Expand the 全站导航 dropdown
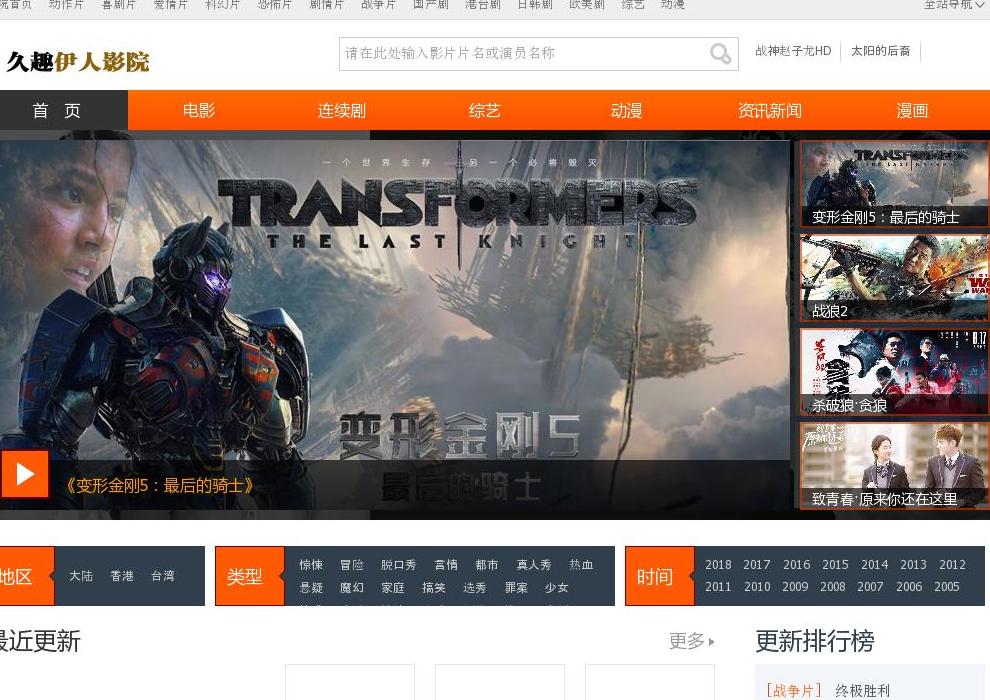990x700 pixels. [954, 5]
